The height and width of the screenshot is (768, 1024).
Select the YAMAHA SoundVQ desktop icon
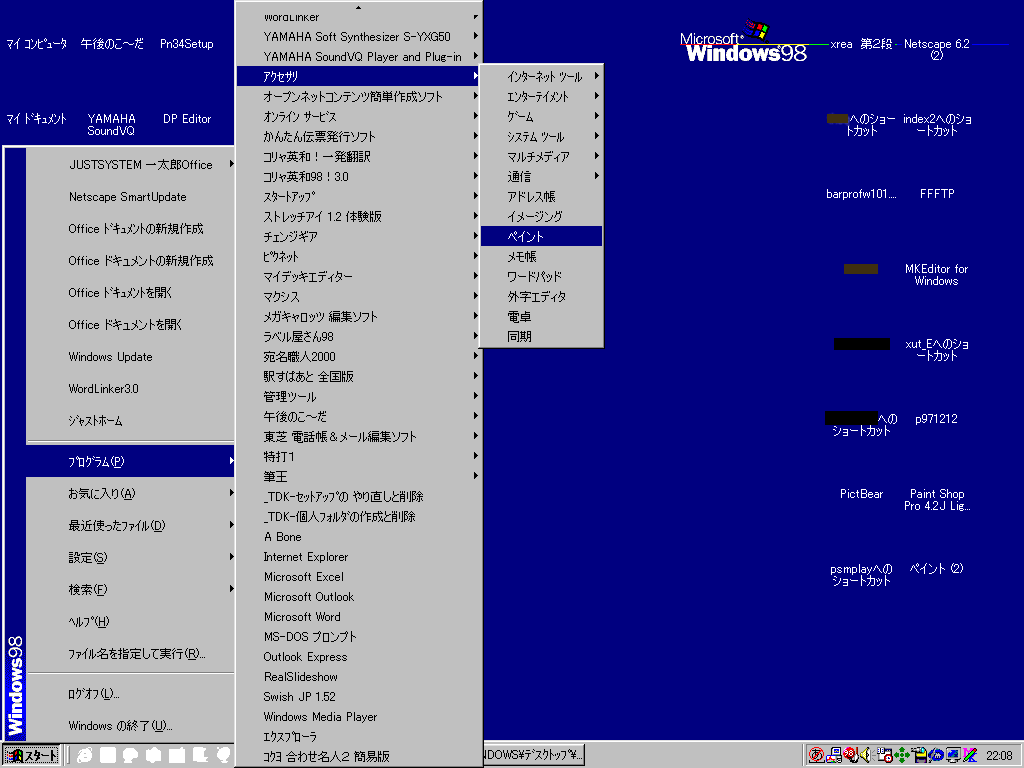(x=111, y=124)
